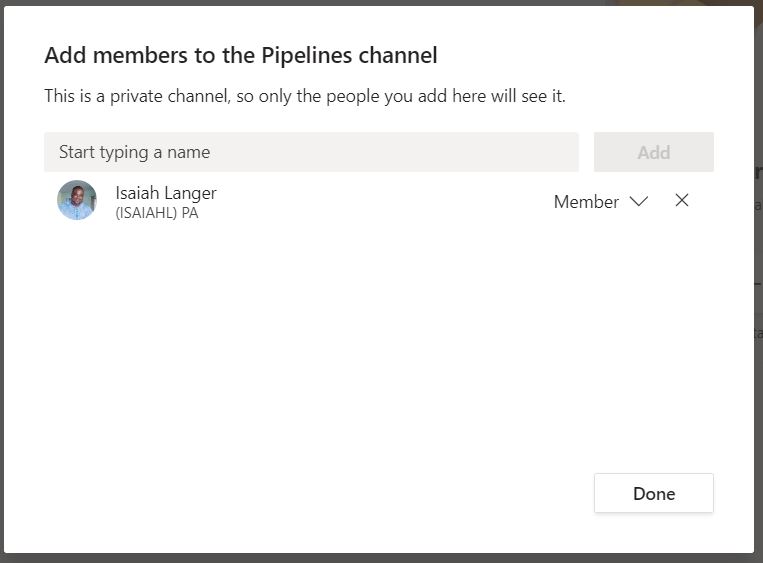Expand the Member role chevron
This screenshot has height=563, width=763.
tap(638, 201)
